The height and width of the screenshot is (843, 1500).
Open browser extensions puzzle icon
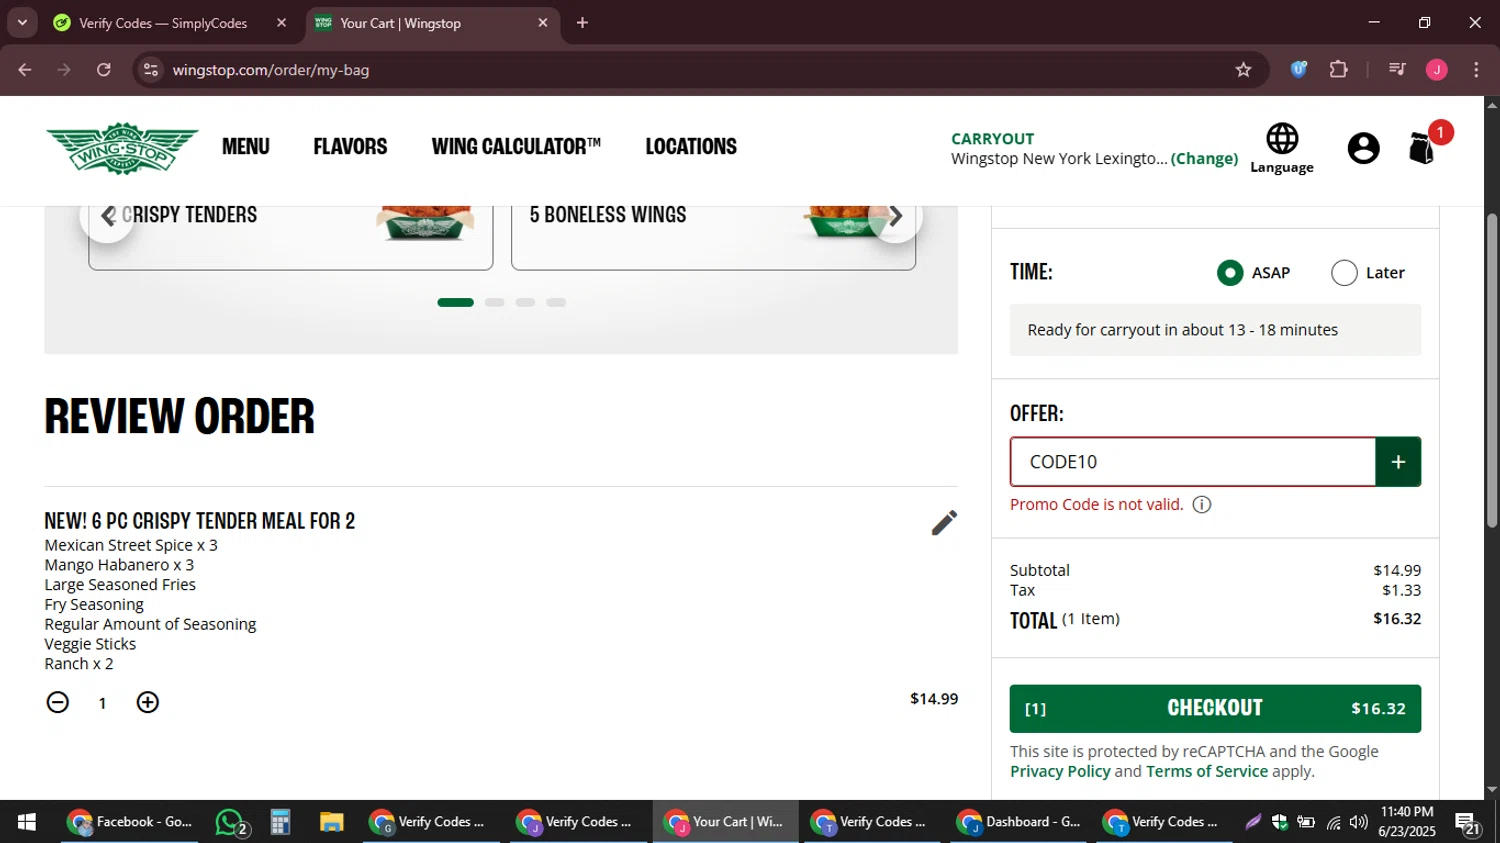(1338, 70)
